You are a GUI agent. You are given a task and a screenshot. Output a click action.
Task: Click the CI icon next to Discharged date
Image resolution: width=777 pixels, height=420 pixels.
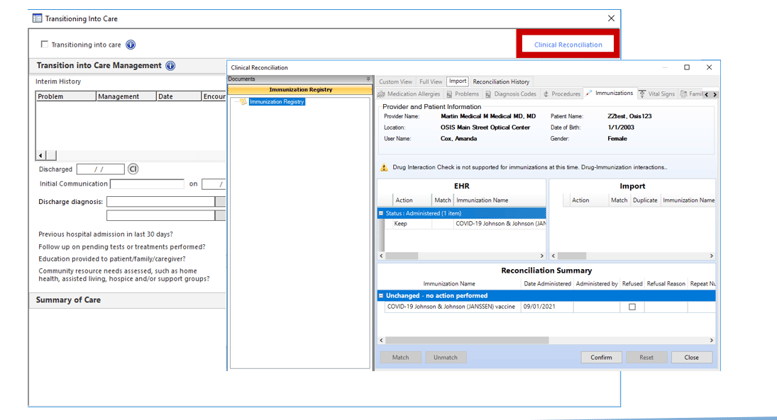(x=133, y=169)
